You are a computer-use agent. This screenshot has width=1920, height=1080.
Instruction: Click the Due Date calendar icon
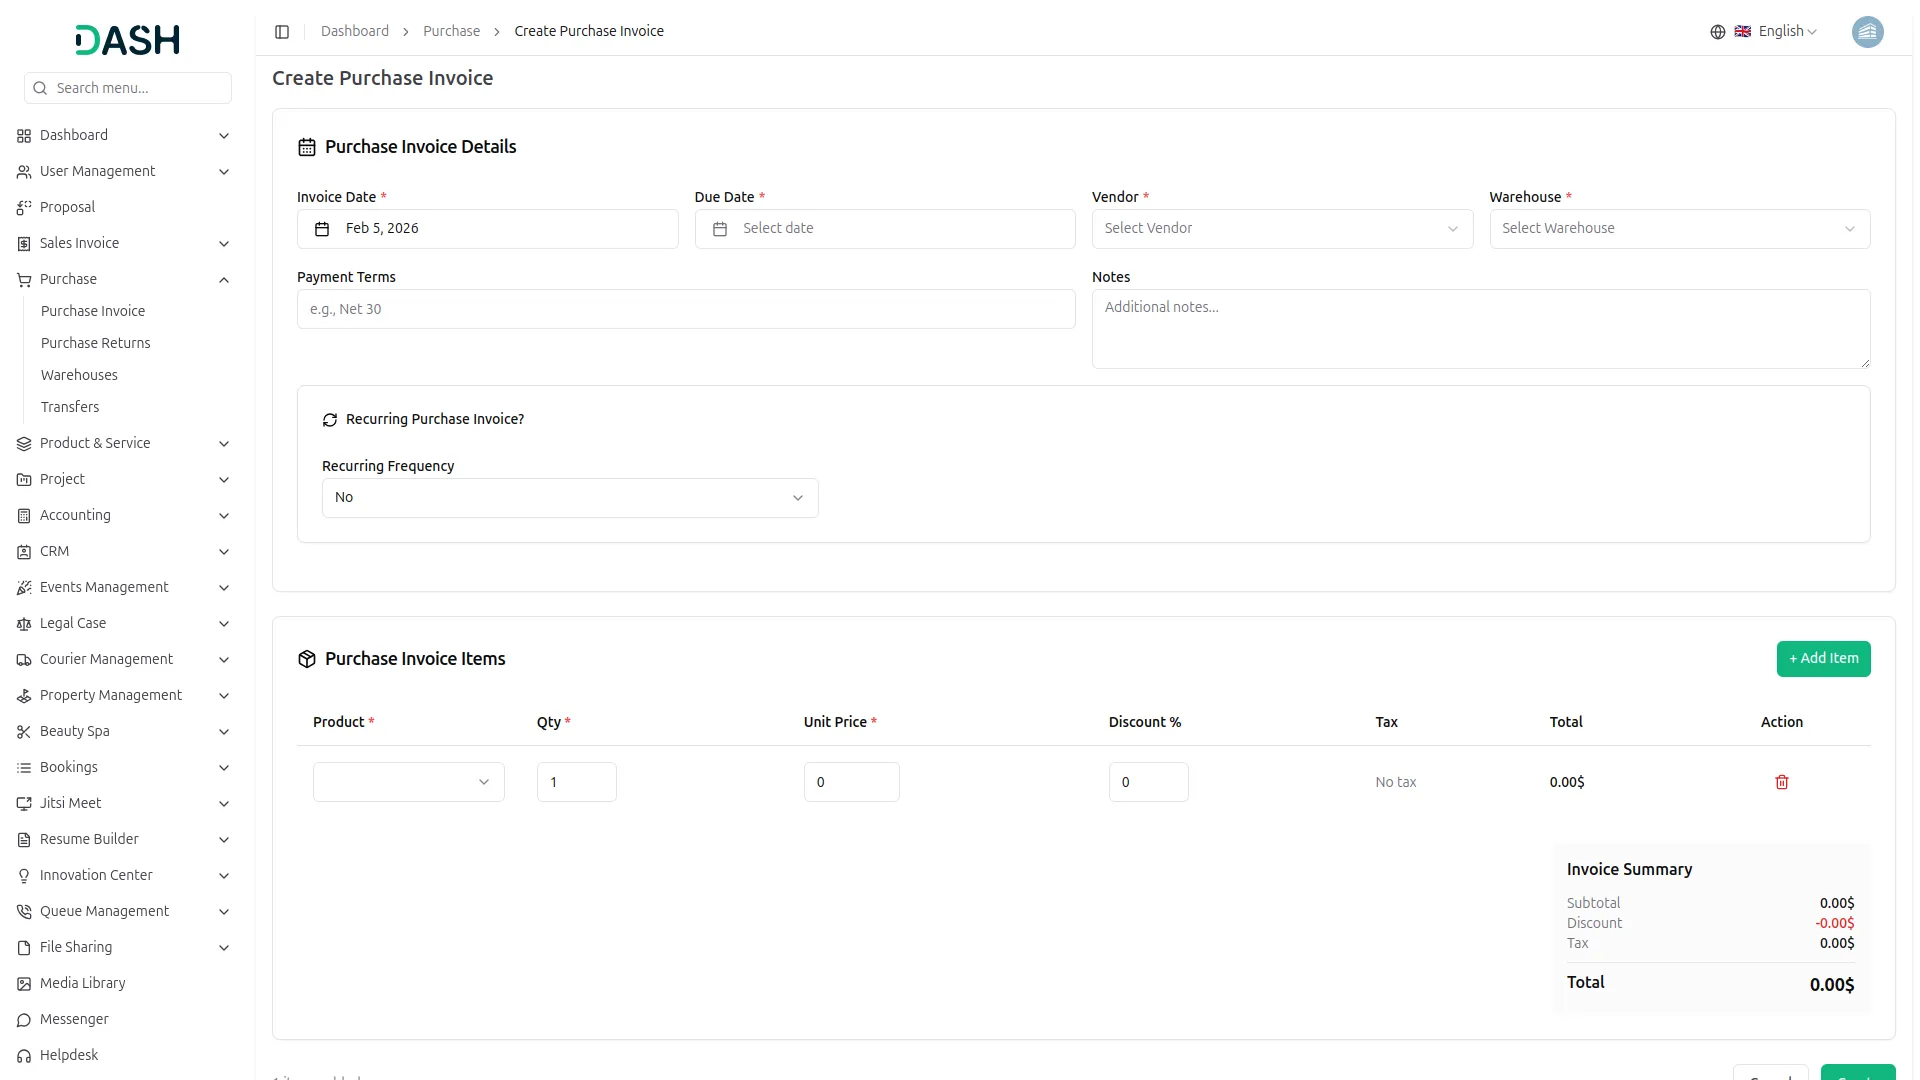(719, 229)
